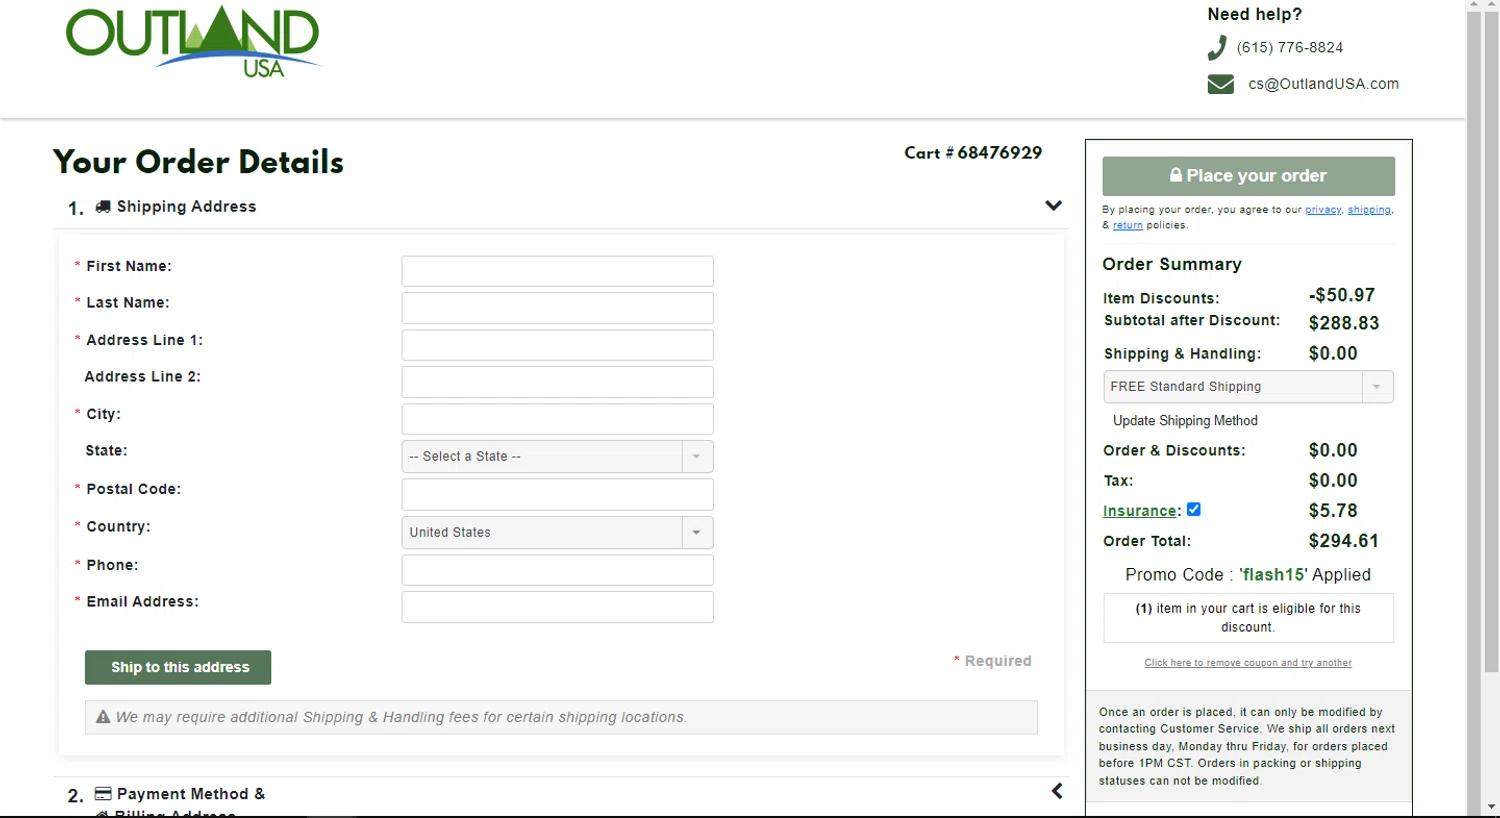
Task: Click the Place your order button
Action: pyautogui.click(x=1248, y=176)
